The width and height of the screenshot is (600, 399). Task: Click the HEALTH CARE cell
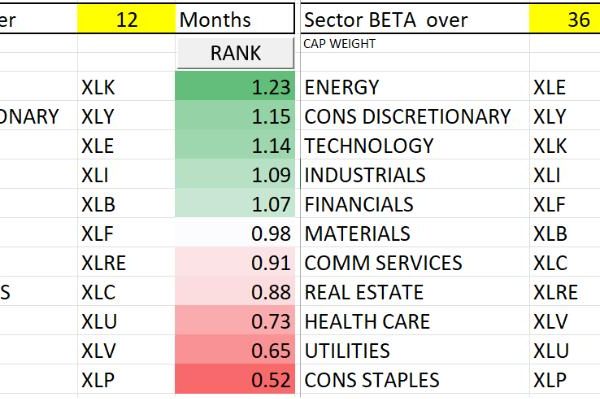click(x=415, y=321)
